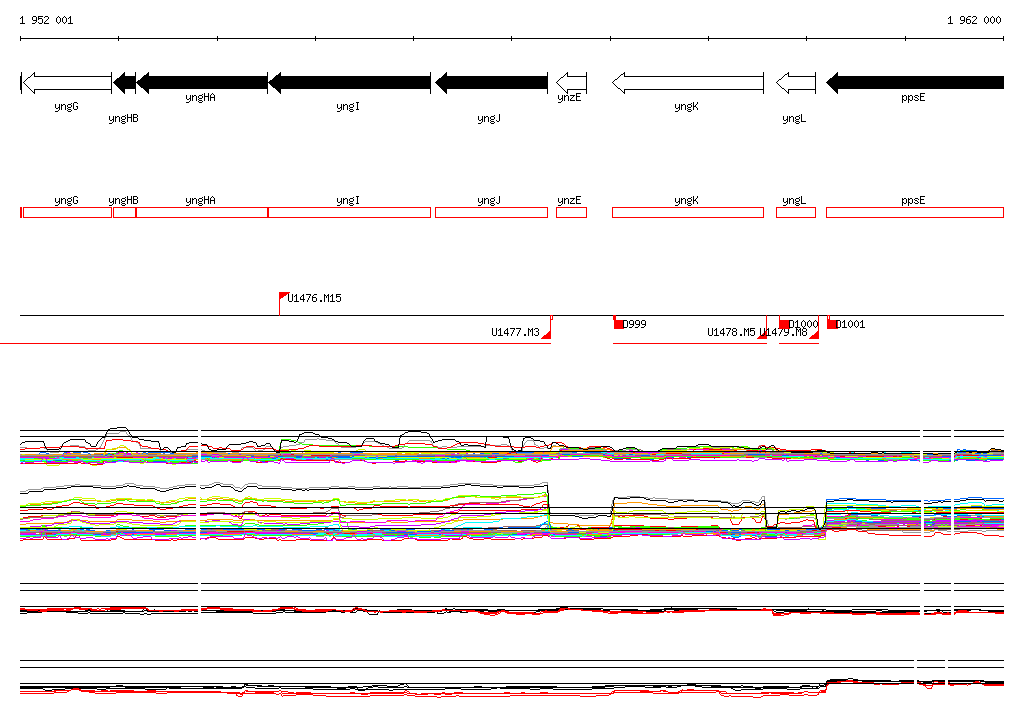
Task: Click the 1 962 000 end coordinate
Action: pos(974,20)
